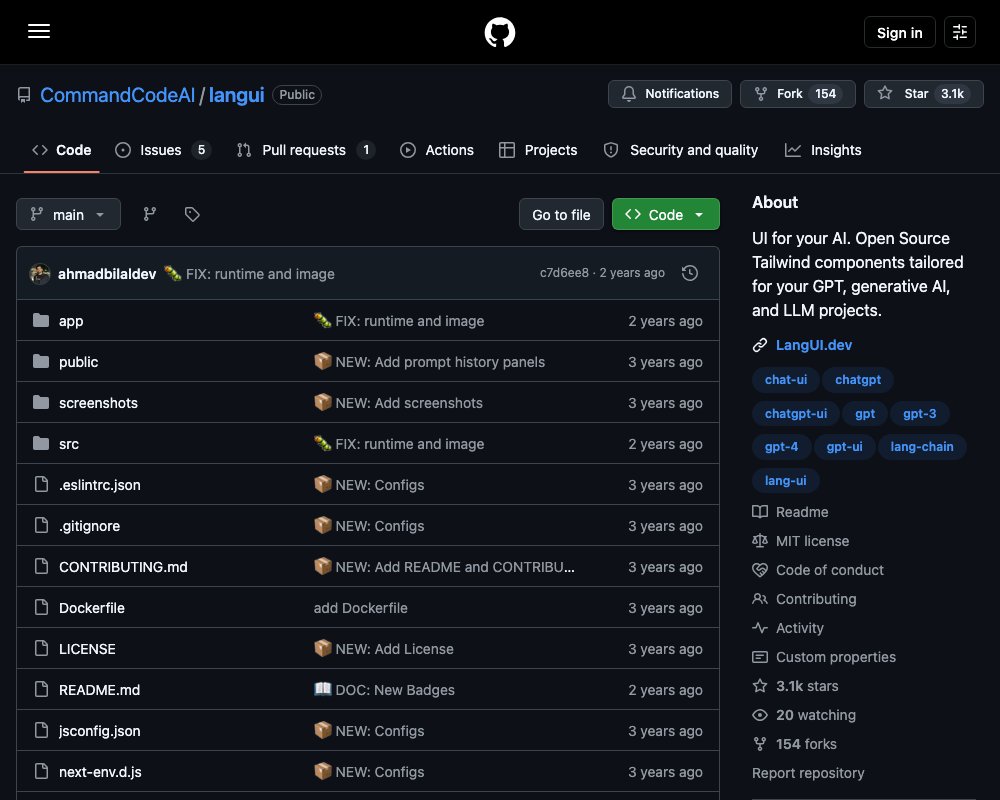Select the lang-chain topic tag
The height and width of the screenshot is (800, 1000).
coord(922,447)
